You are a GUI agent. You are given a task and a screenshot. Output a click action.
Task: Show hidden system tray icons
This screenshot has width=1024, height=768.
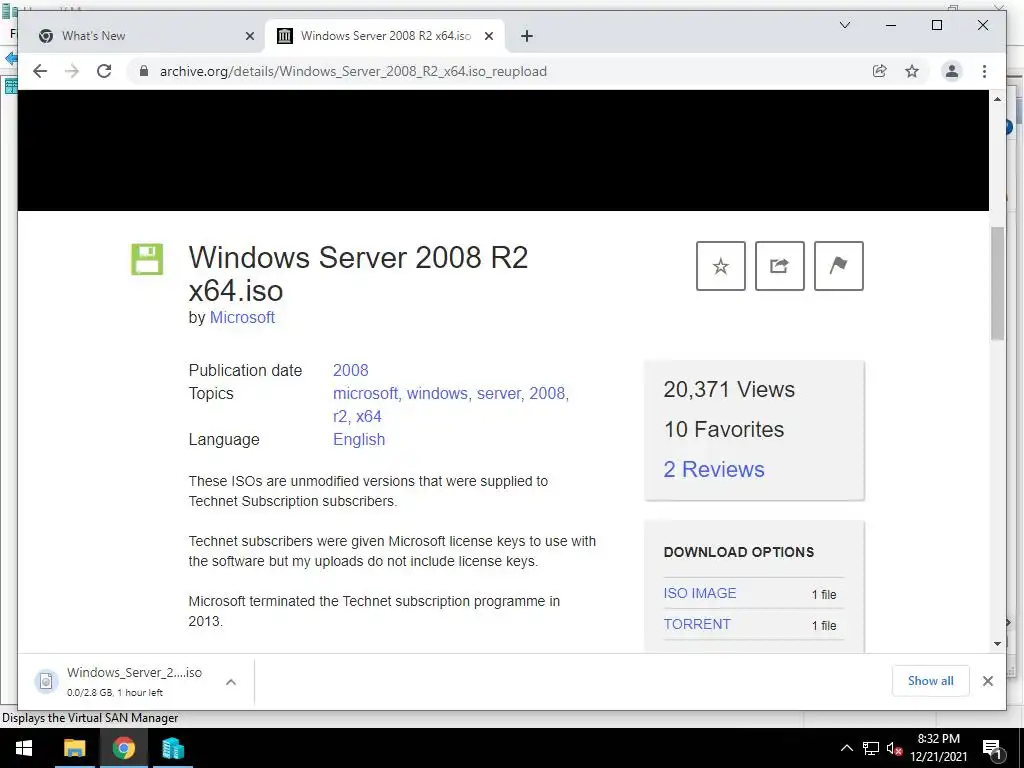pyautogui.click(x=846, y=748)
